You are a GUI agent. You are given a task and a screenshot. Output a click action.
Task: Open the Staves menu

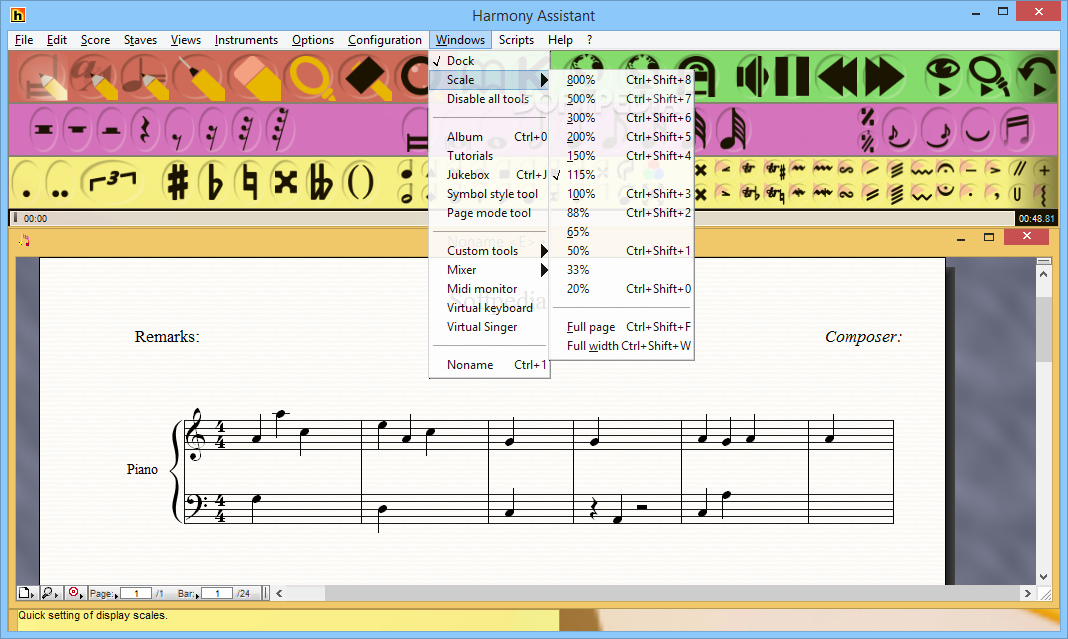click(140, 40)
